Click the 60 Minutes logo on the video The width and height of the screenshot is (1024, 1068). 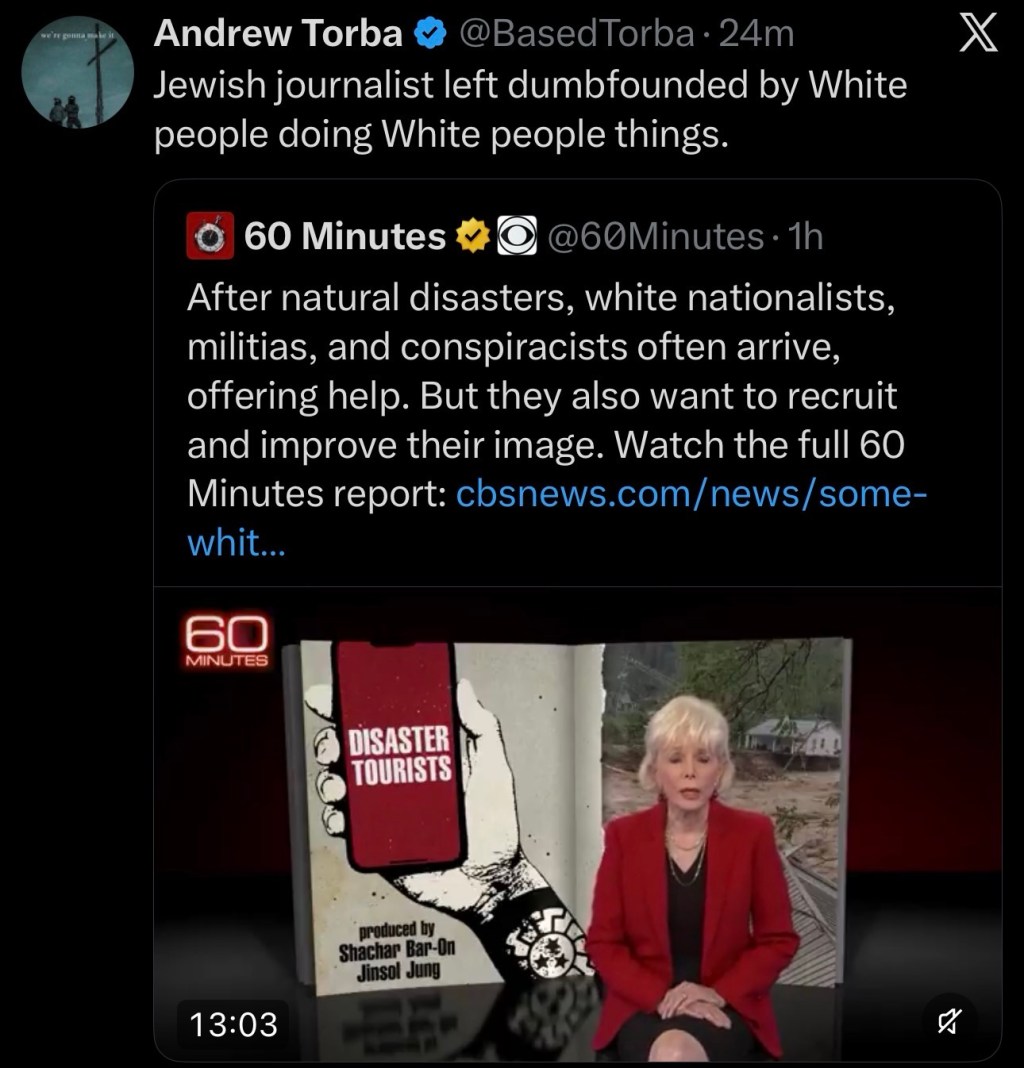coord(227,640)
